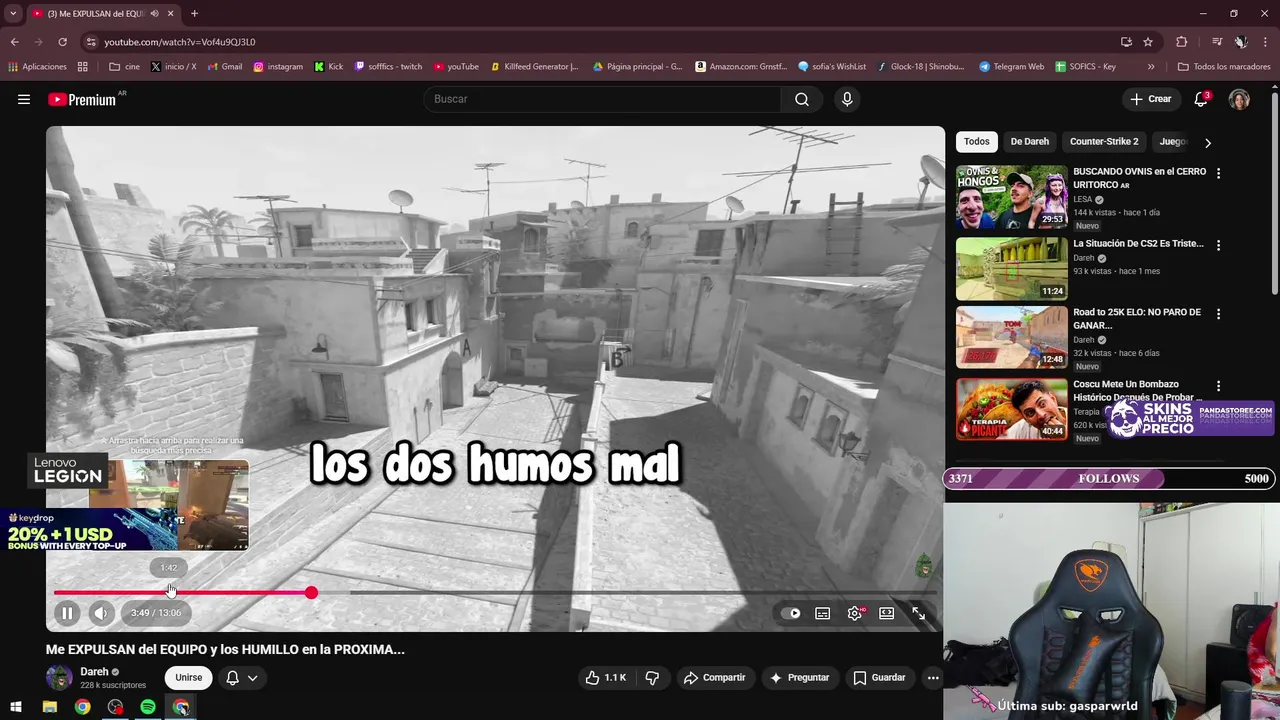The image size is (1280, 720).
Task: Open the Telegram Web bookmark
Action: click(x=1011, y=67)
